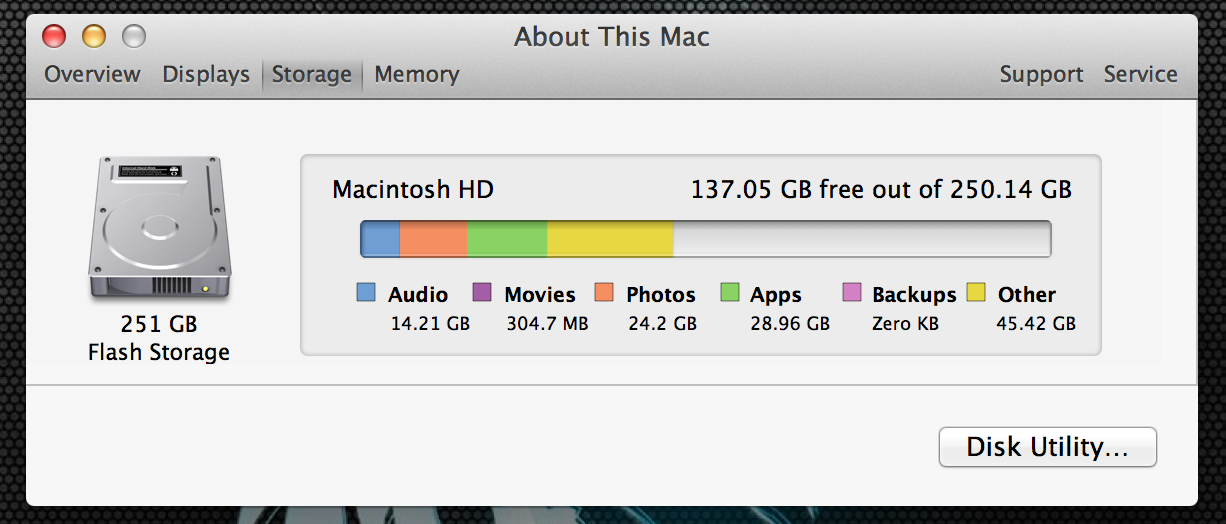Click the 24.2 GB photos value
This screenshot has width=1226, height=524.
662,324
